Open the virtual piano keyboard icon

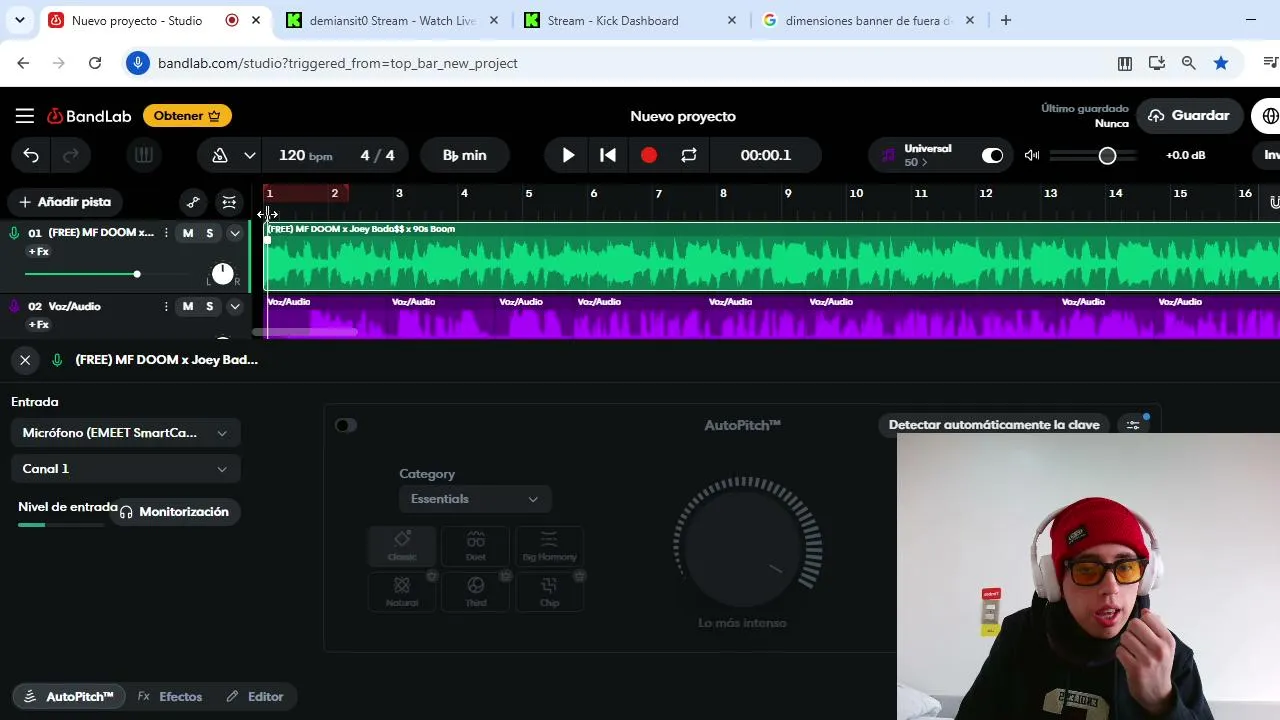pyautogui.click(x=144, y=155)
